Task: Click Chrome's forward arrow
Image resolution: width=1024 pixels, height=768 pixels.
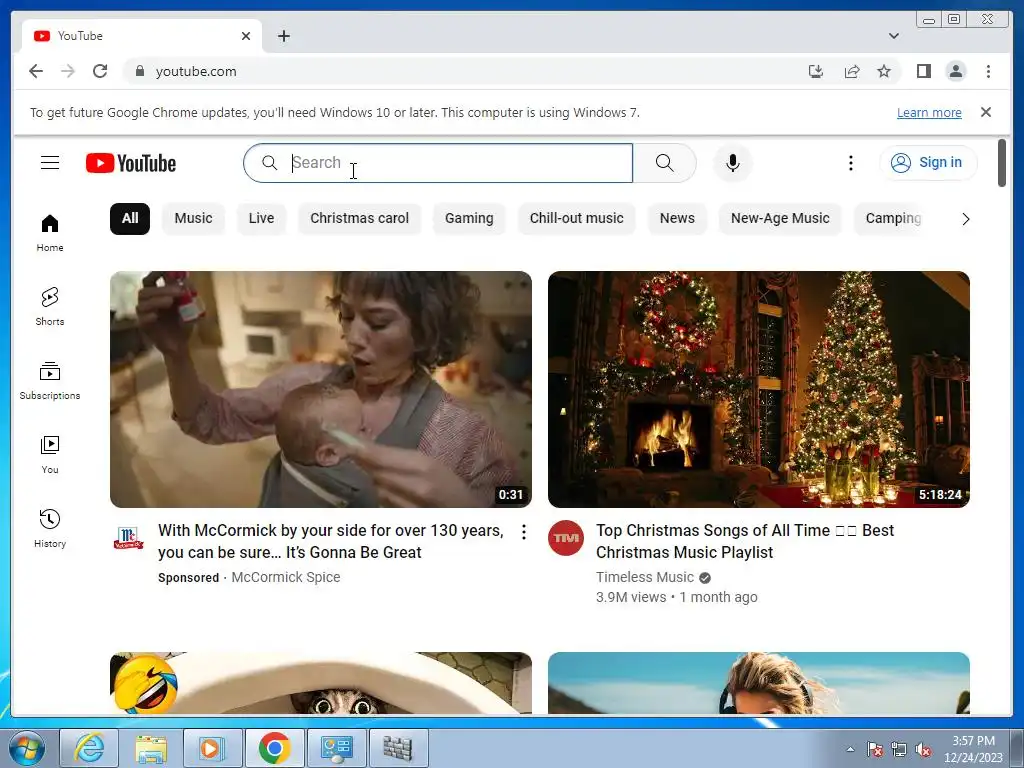Action: coord(68,71)
